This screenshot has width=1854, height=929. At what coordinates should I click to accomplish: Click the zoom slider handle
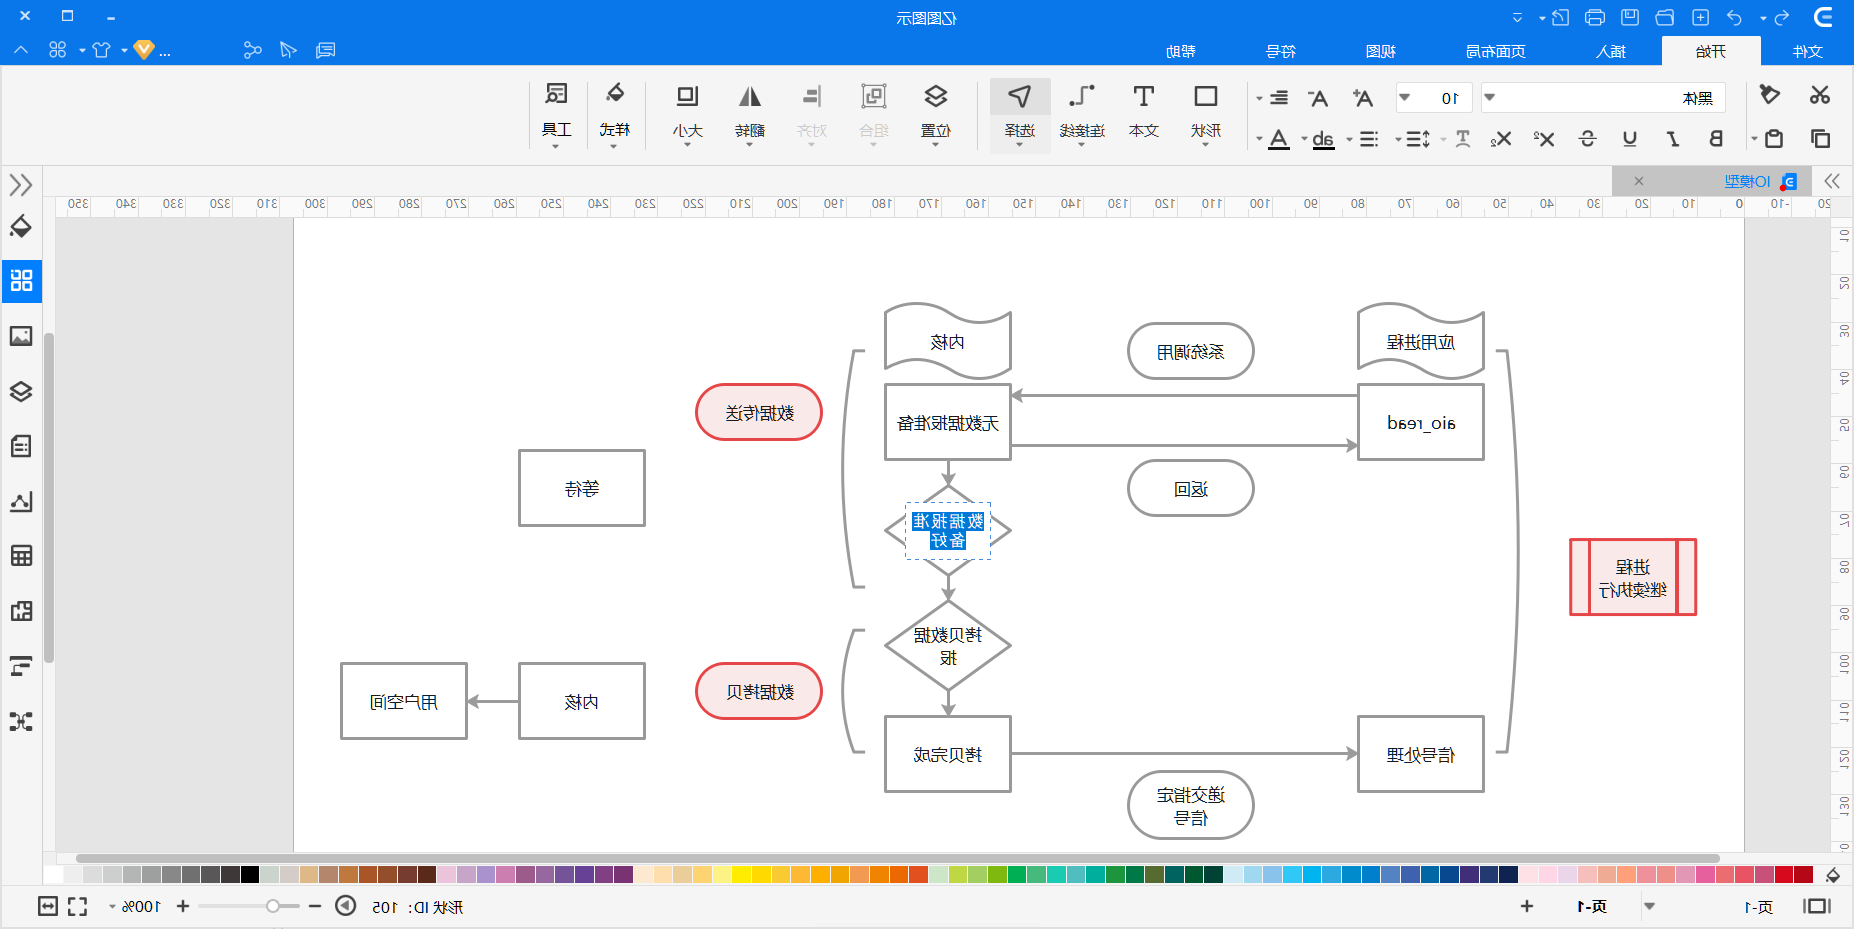pos(272,906)
